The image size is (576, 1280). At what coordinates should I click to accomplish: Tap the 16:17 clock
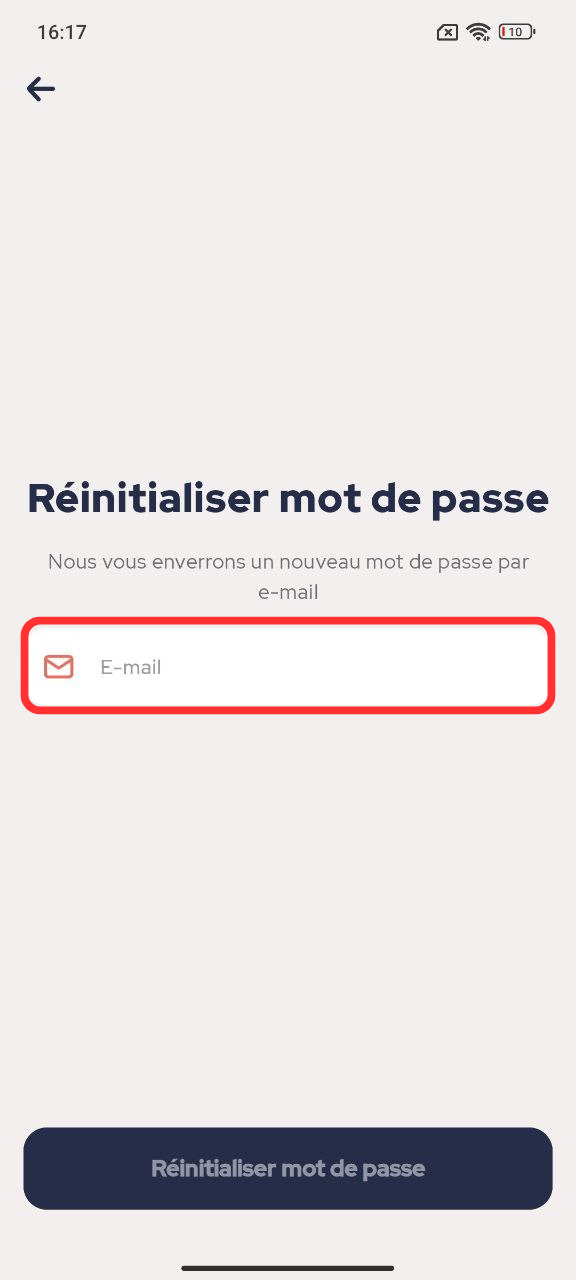coord(62,32)
